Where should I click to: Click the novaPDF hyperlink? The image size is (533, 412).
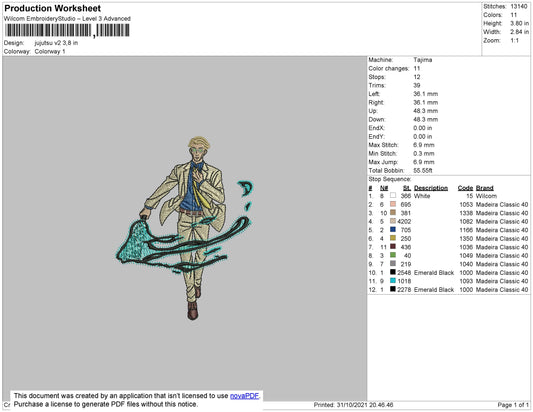click(x=244, y=396)
